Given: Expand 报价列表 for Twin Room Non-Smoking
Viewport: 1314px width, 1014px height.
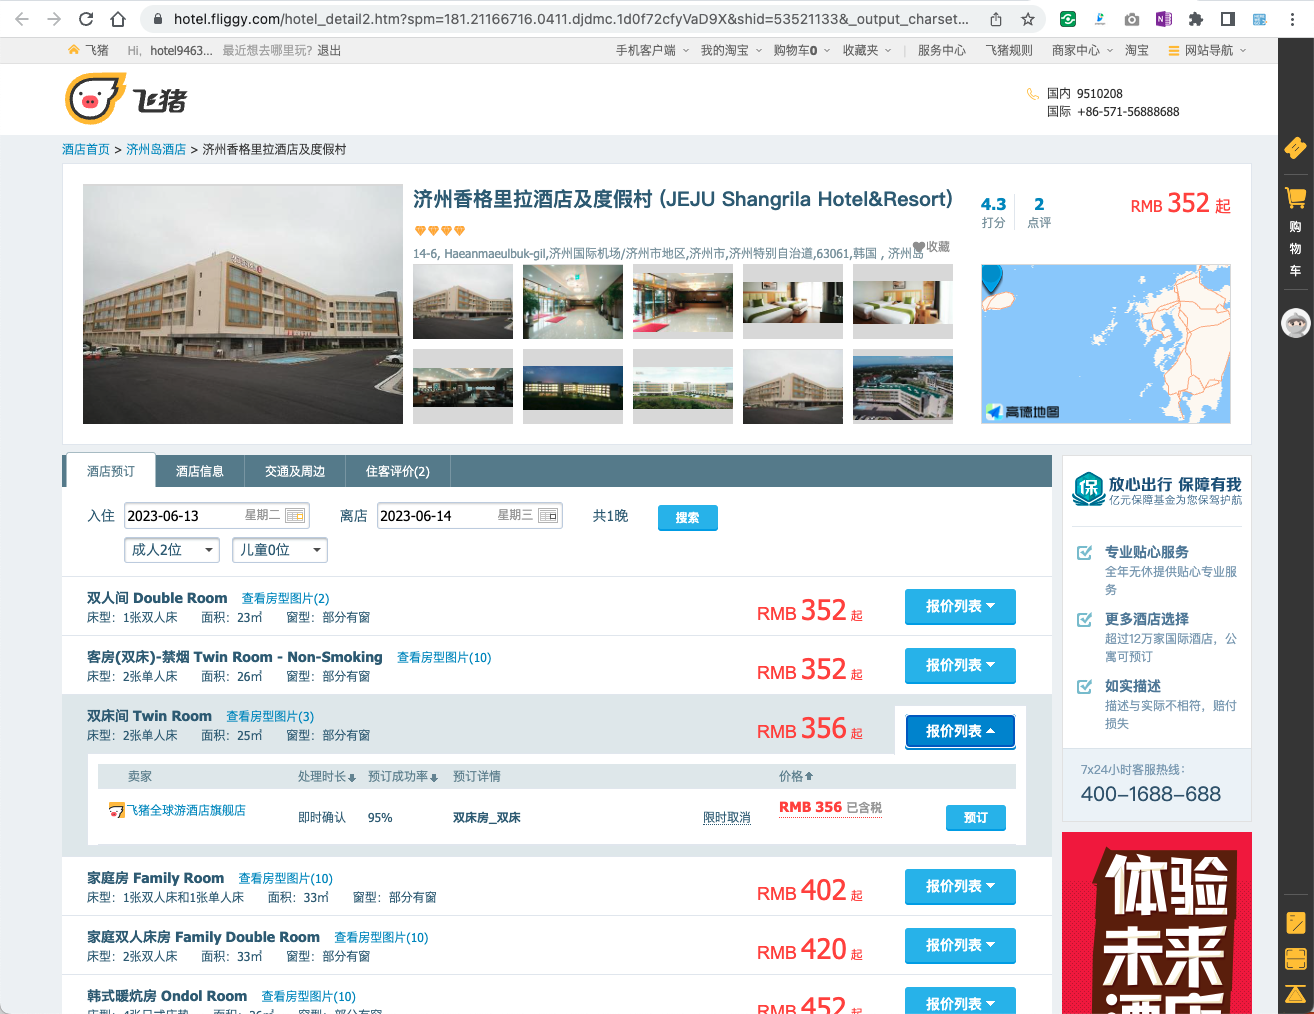Looking at the screenshot, I should [x=960, y=665].
